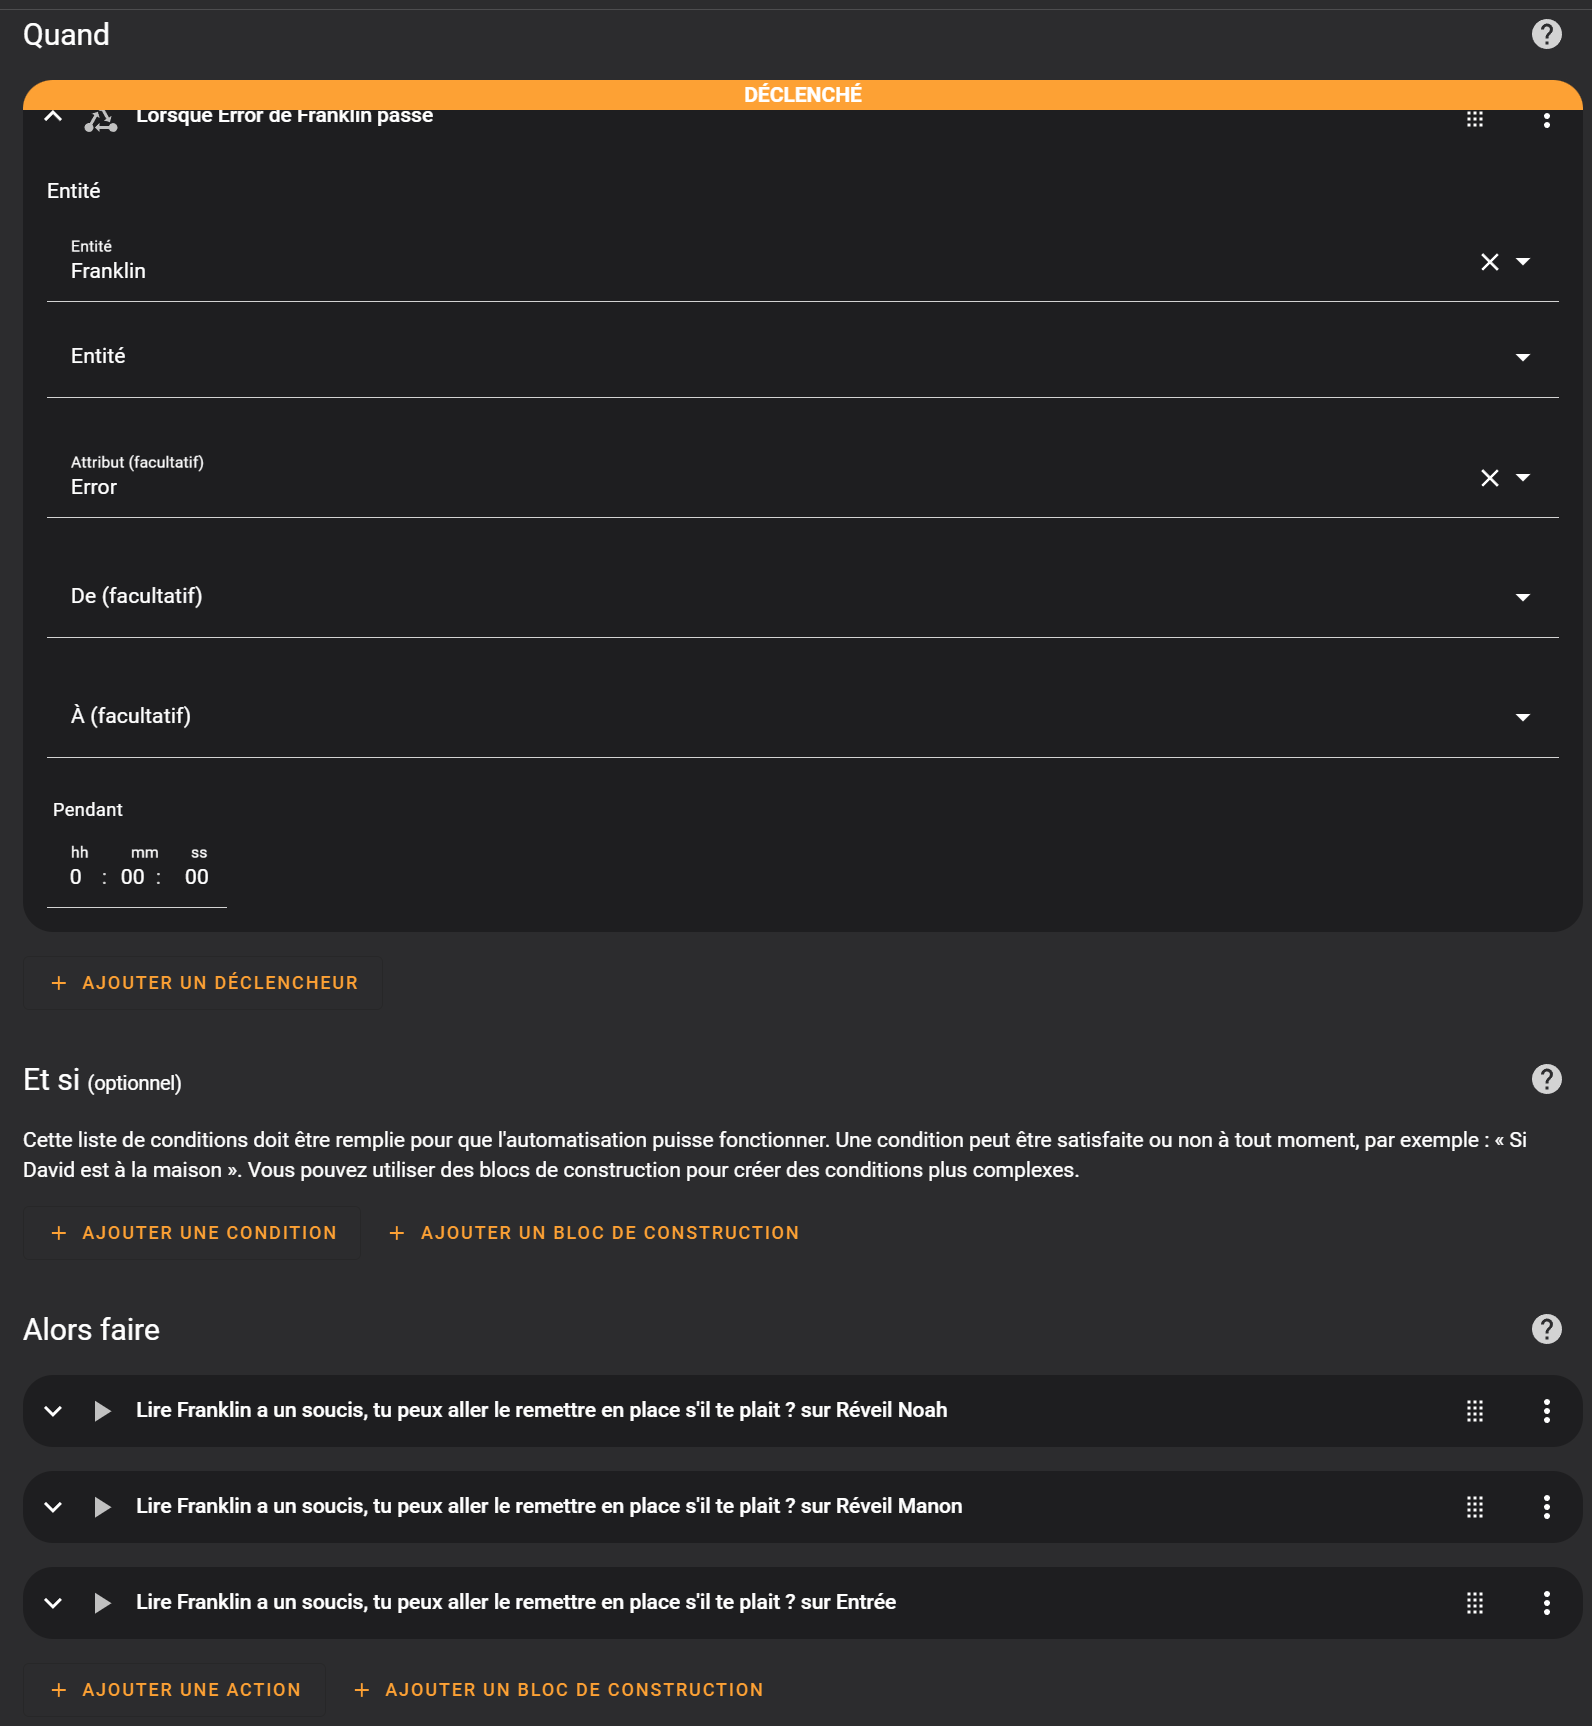Open help for the Quand section
1592x1726 pixels.
pos(1546,34)
